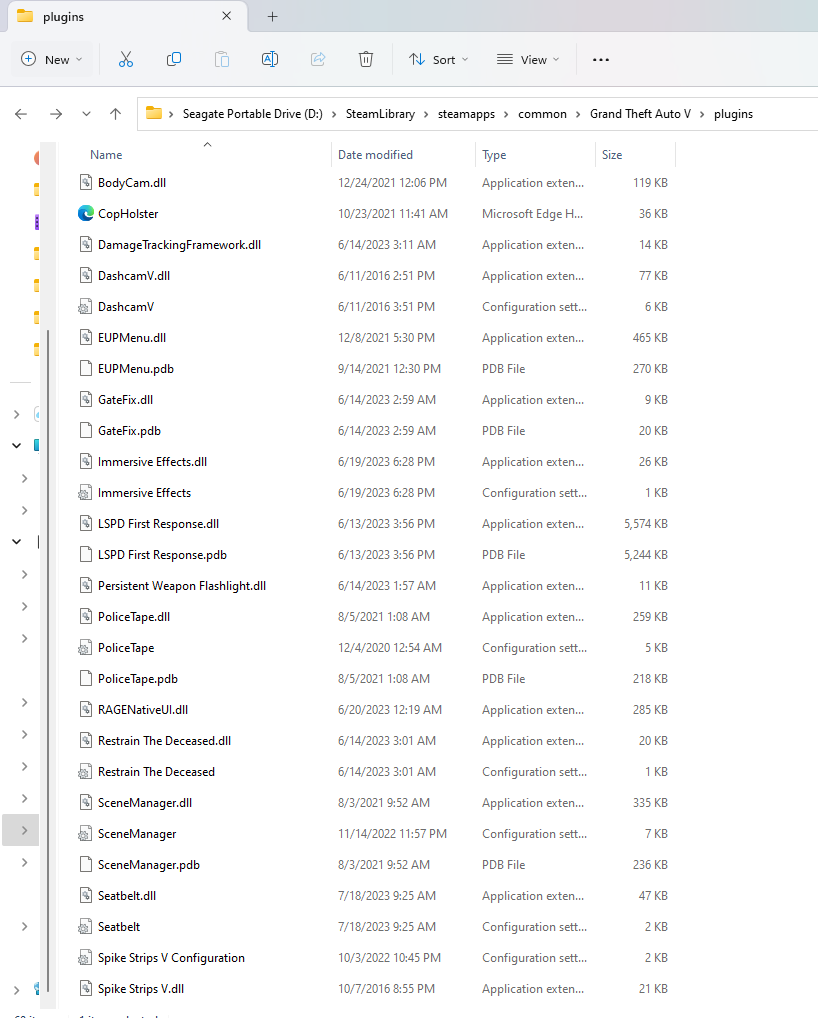Click the CopHolster Edge file icon
Screen dimensions: 818x1018
click(86, 214)
